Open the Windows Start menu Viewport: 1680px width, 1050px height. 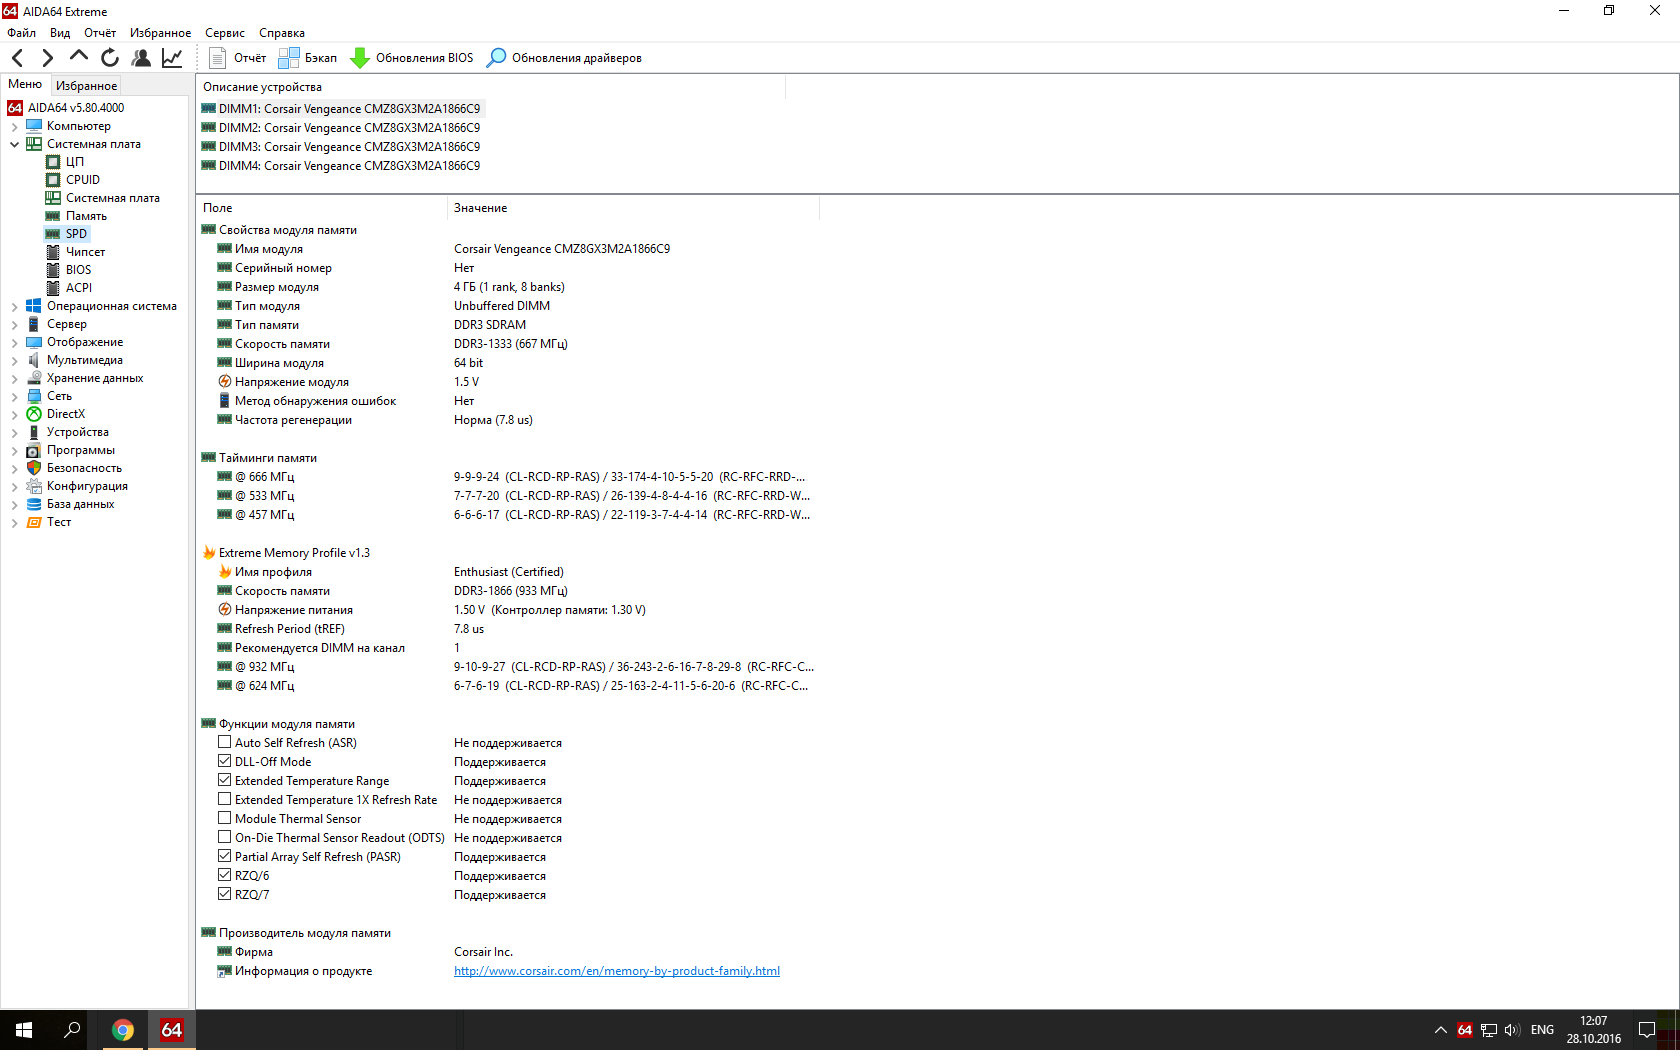[x=24, y=1030]
